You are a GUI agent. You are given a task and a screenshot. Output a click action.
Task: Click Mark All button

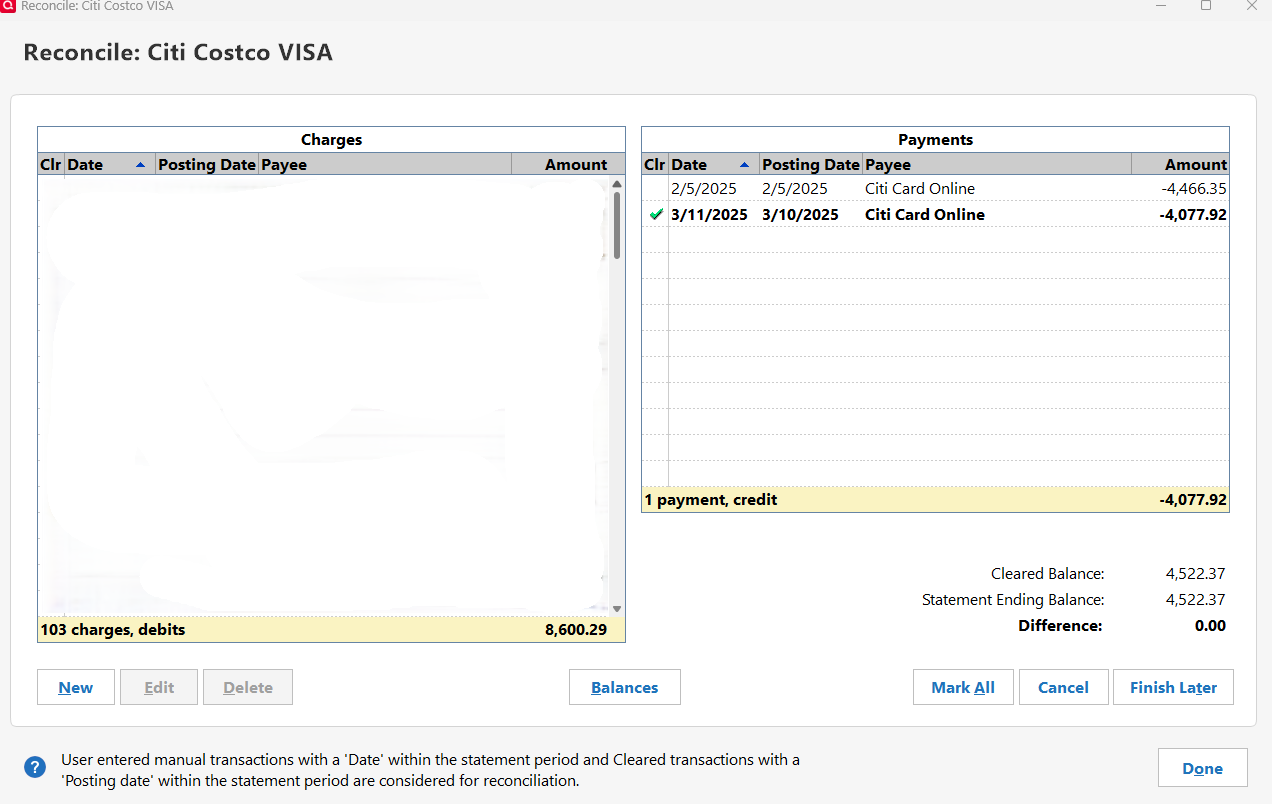[963, 687]
